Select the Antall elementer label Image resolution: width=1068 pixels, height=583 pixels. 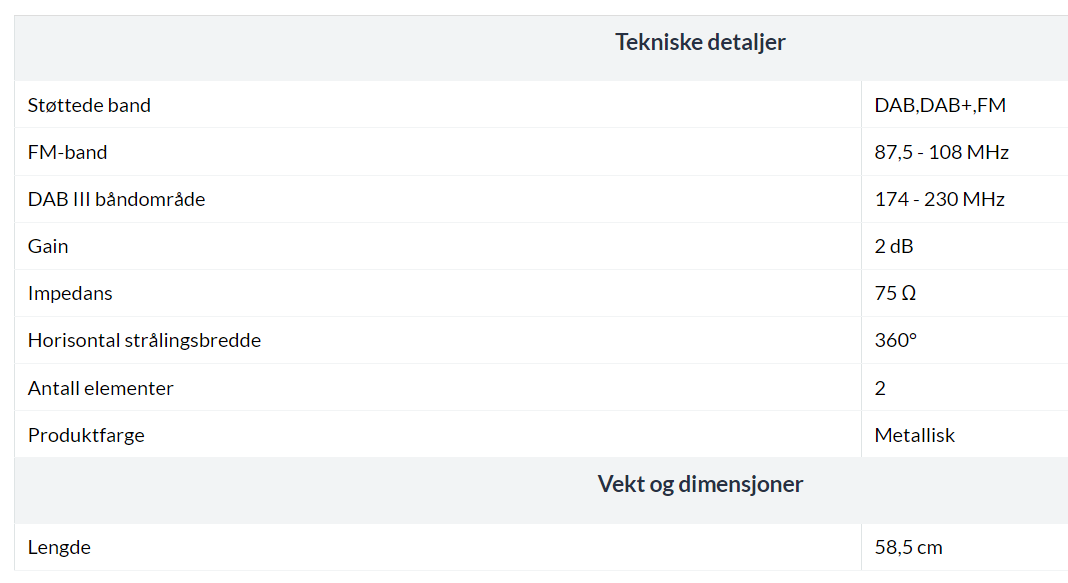(100, 388)
